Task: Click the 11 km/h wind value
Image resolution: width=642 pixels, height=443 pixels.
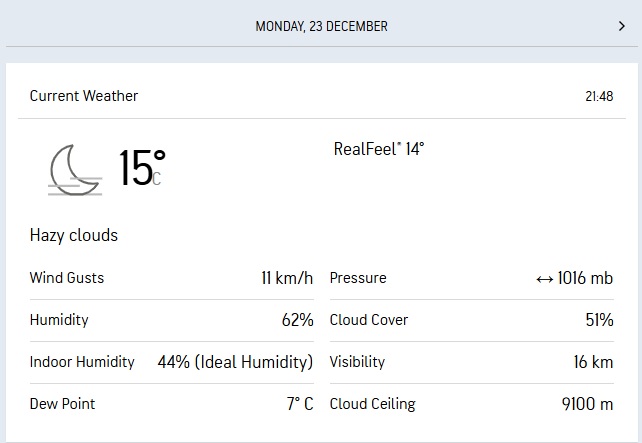Action: click(x=287, y=278)
